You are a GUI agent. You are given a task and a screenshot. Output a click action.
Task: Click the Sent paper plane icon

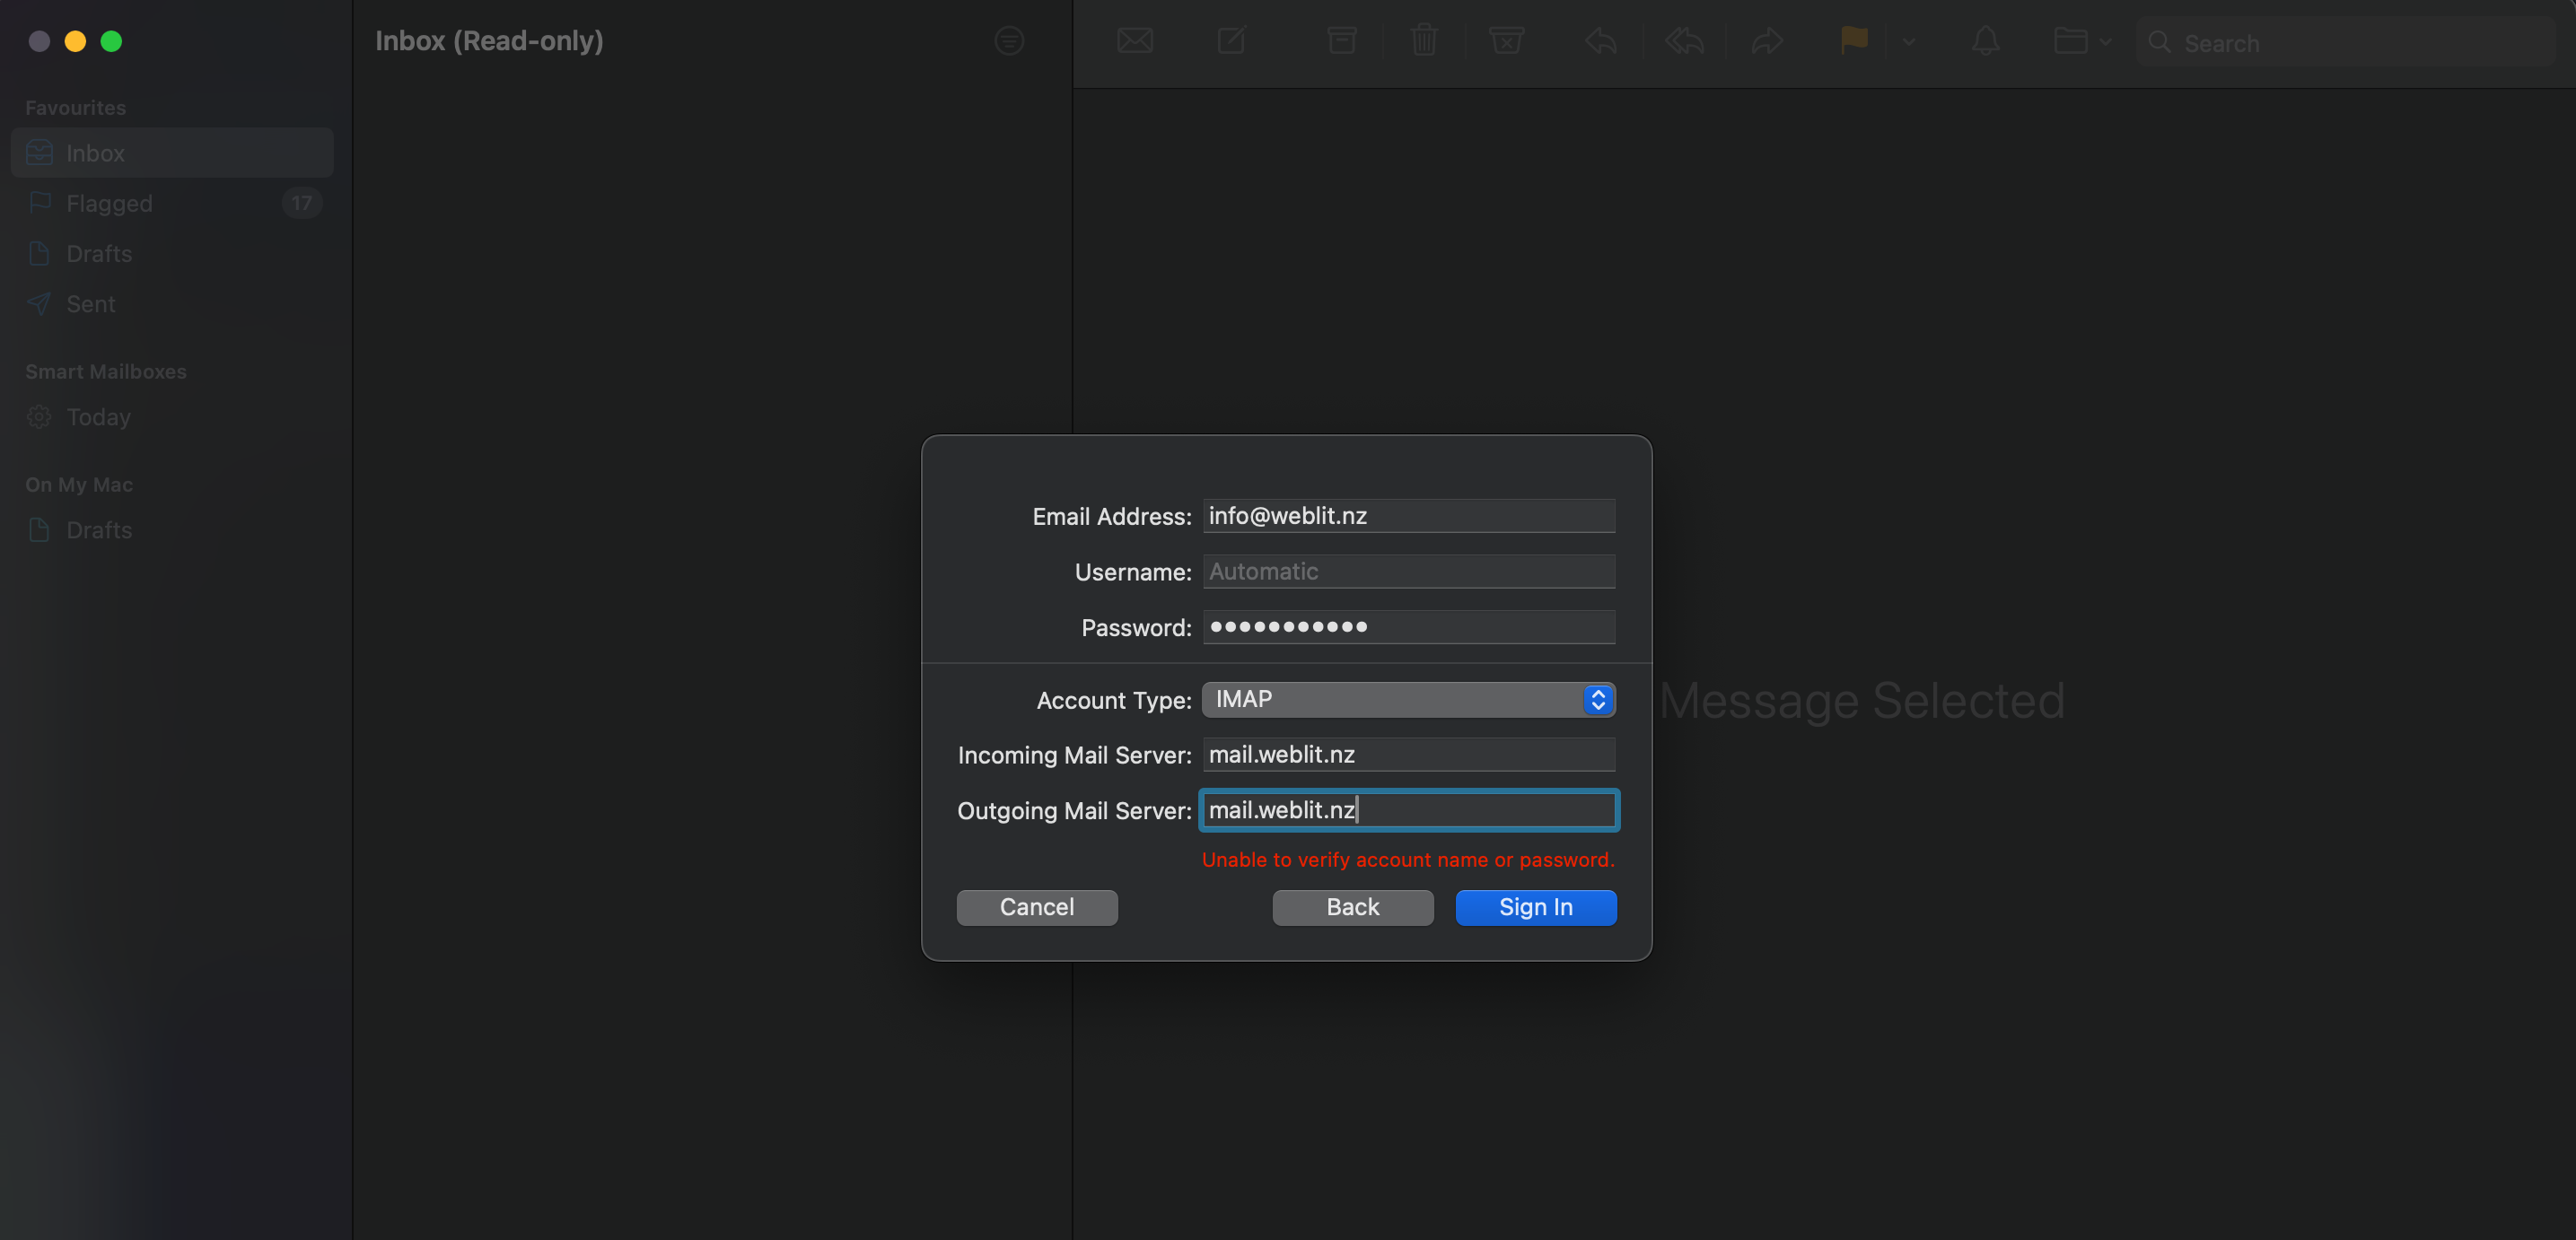39,303
